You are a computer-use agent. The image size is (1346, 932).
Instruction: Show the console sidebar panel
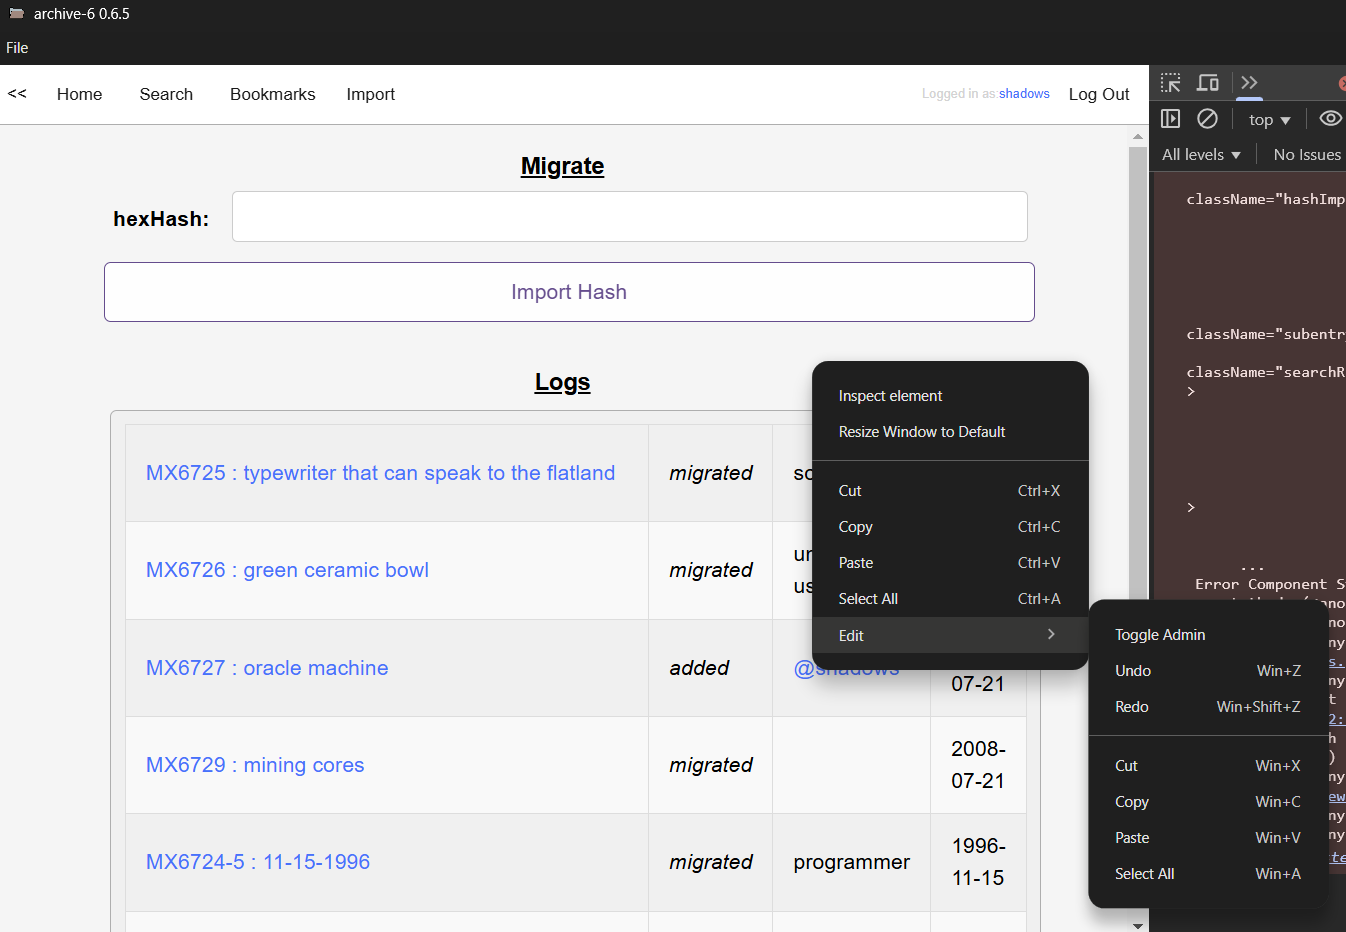coord(1170,118)
